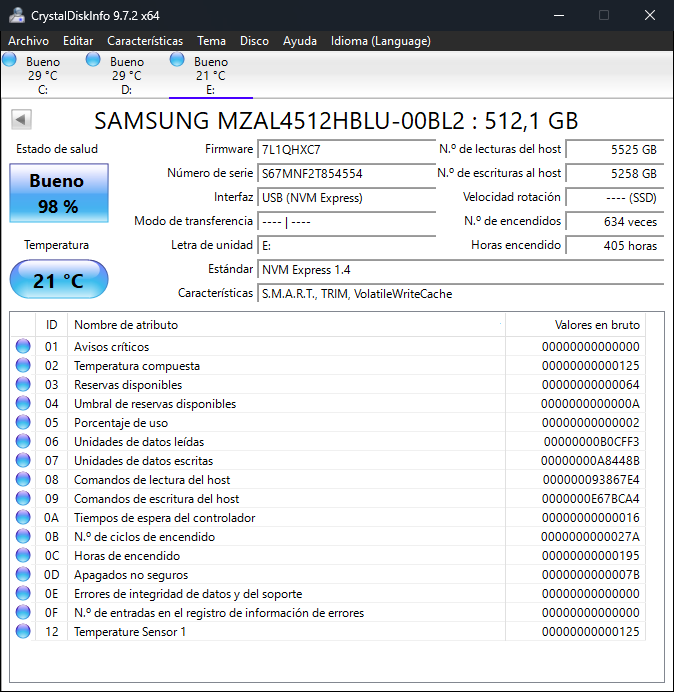Click the previous disk arrow button

tap(21, 119)
